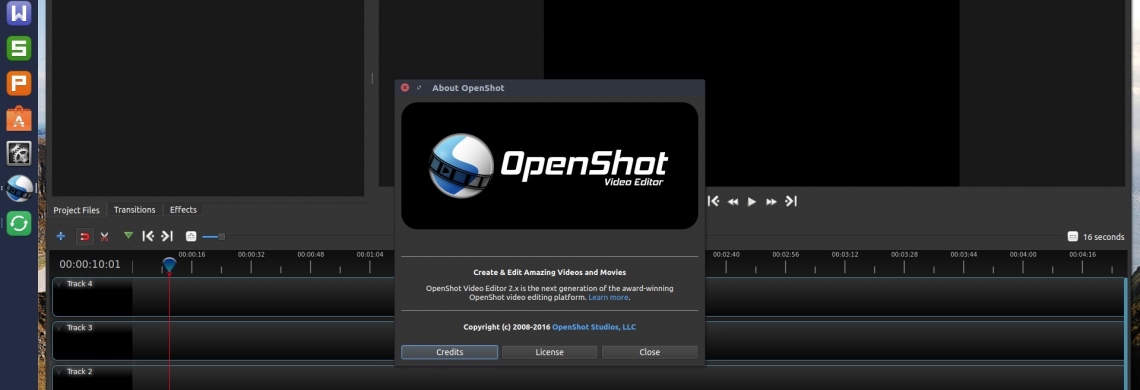Click the OpenShot icon in the dock
This screenshot has width=1140, height=390.
tap(19, 188)
